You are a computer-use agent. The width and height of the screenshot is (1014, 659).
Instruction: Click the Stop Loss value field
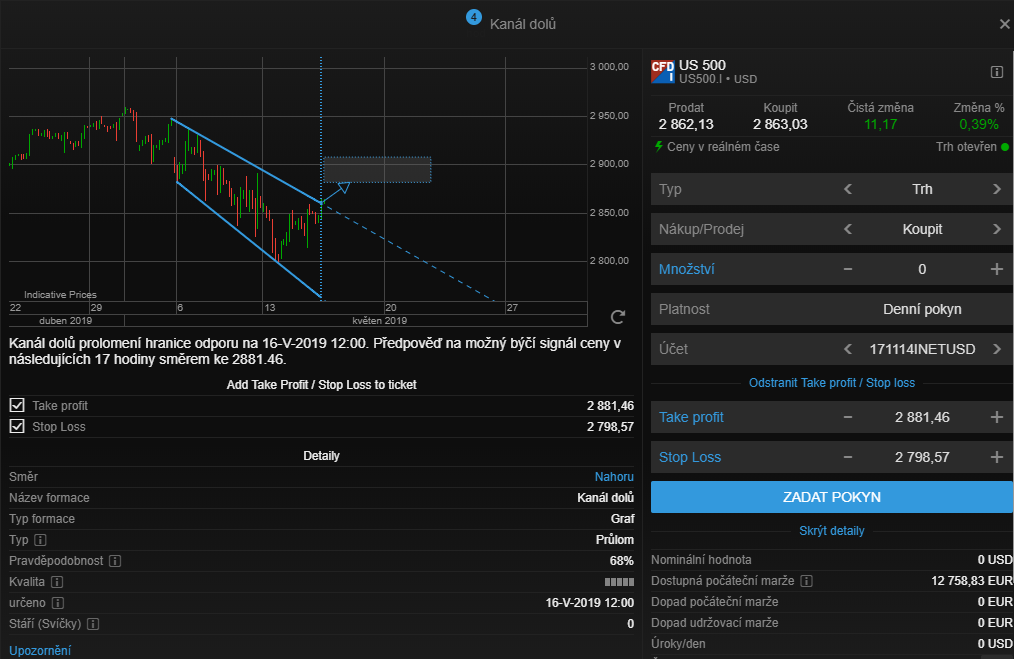[x=922, y=457]
